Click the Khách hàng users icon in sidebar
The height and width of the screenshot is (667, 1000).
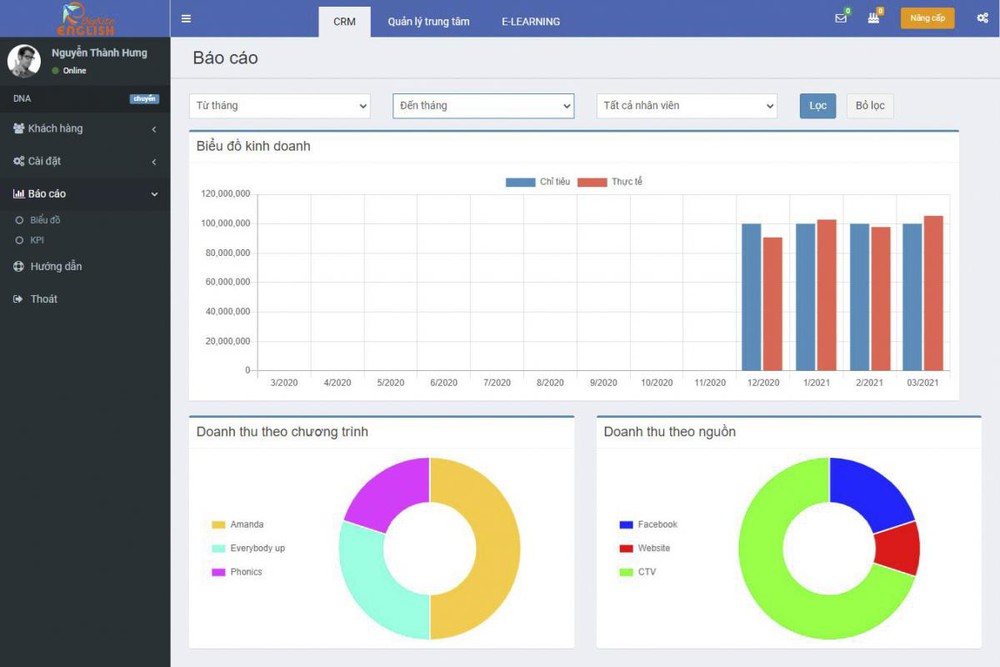(19, 129)
